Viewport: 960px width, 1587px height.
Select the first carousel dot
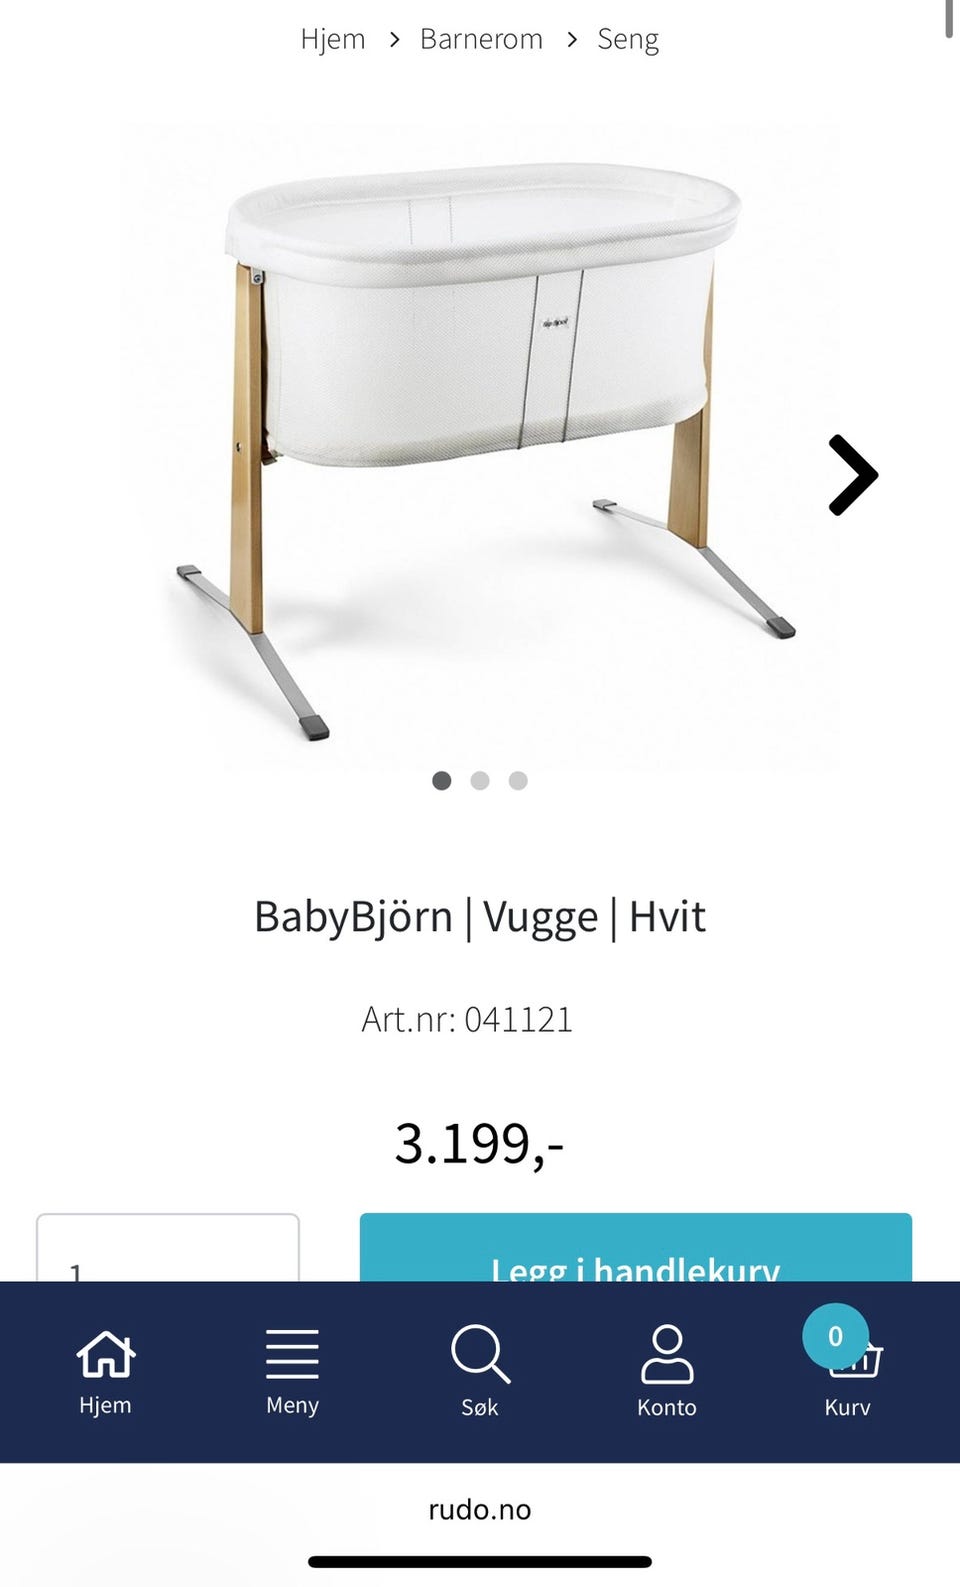point(441,780)
